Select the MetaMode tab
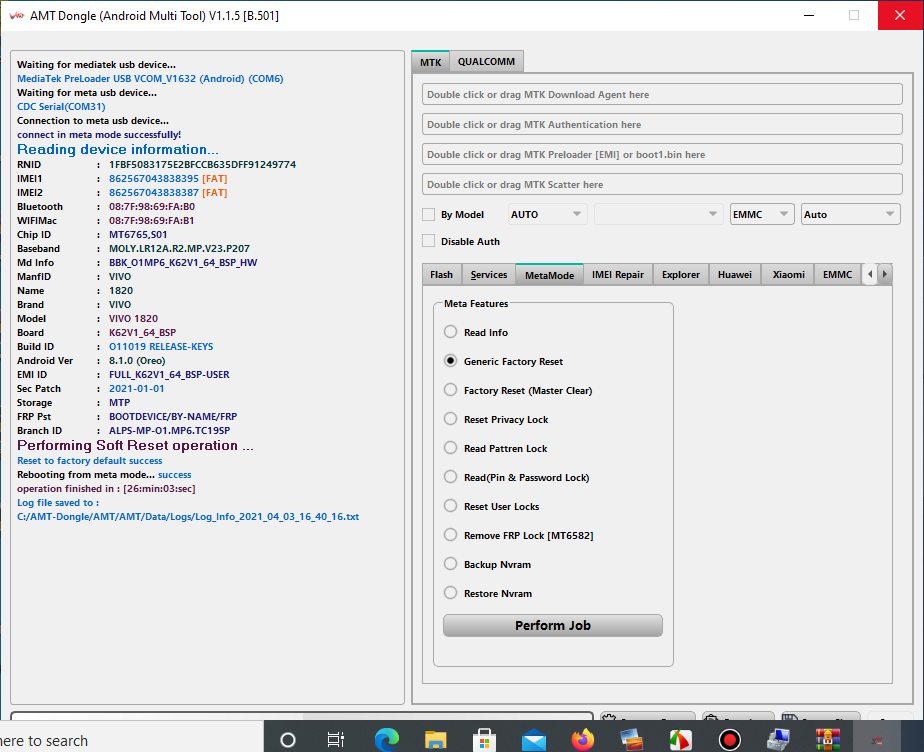924x752 pixels. pyautogui.click(x=549, y=275)
